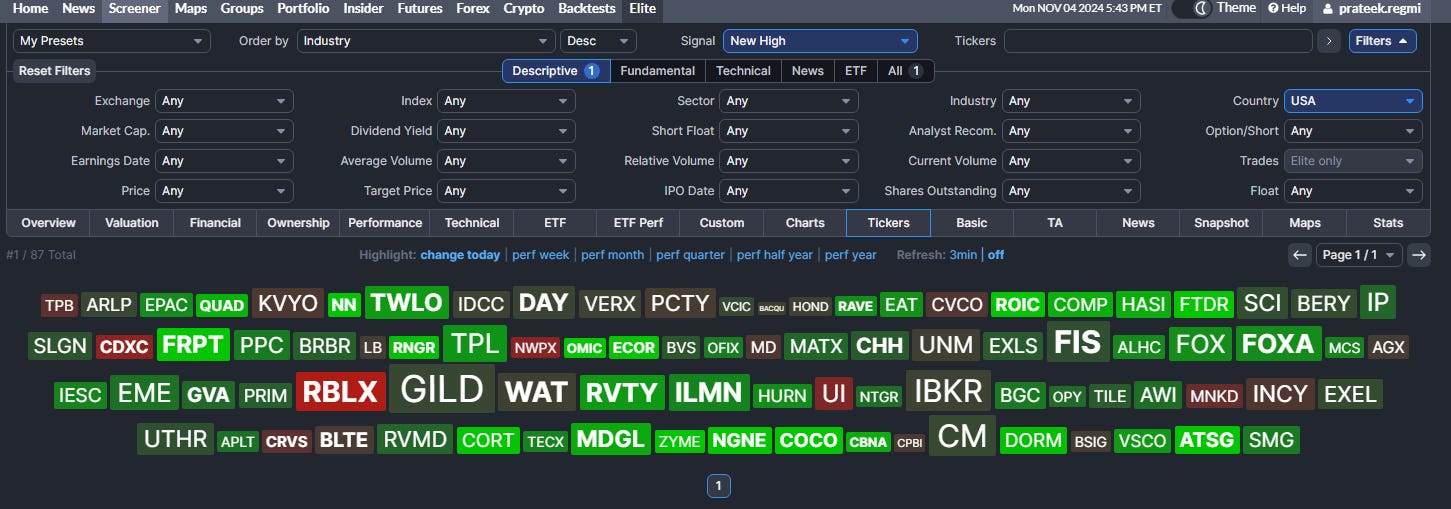
Task: Open the MDGL ticker tile
Action: pyautogui.click(x=610, y=439)
